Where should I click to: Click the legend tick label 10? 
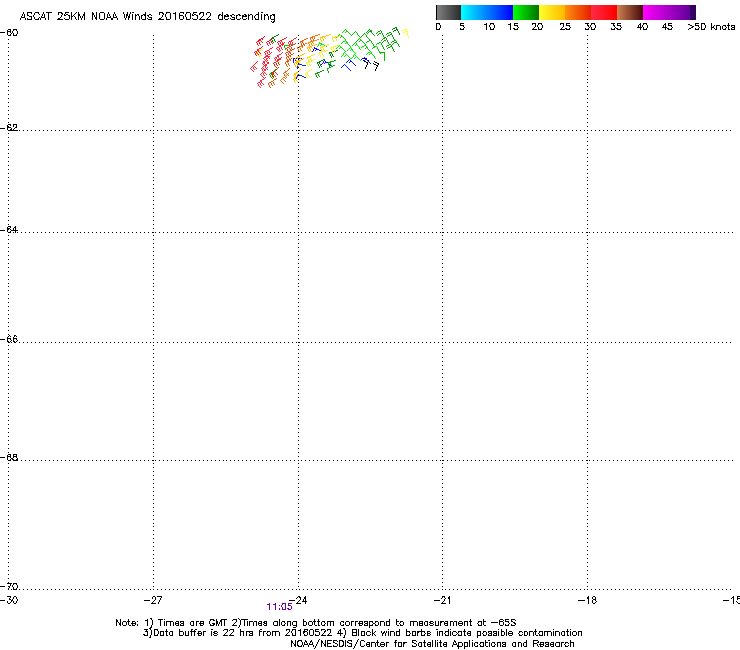pyautogui.click(x=489, y=27)
